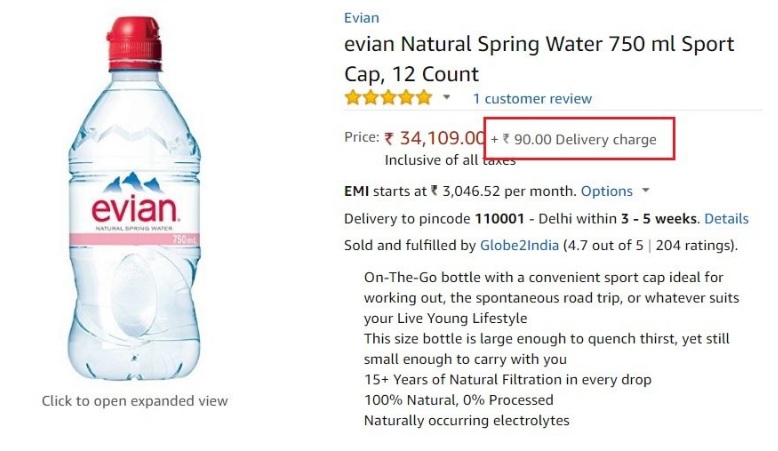Click the ₹ 90.00 Delivery charge text

580,140
